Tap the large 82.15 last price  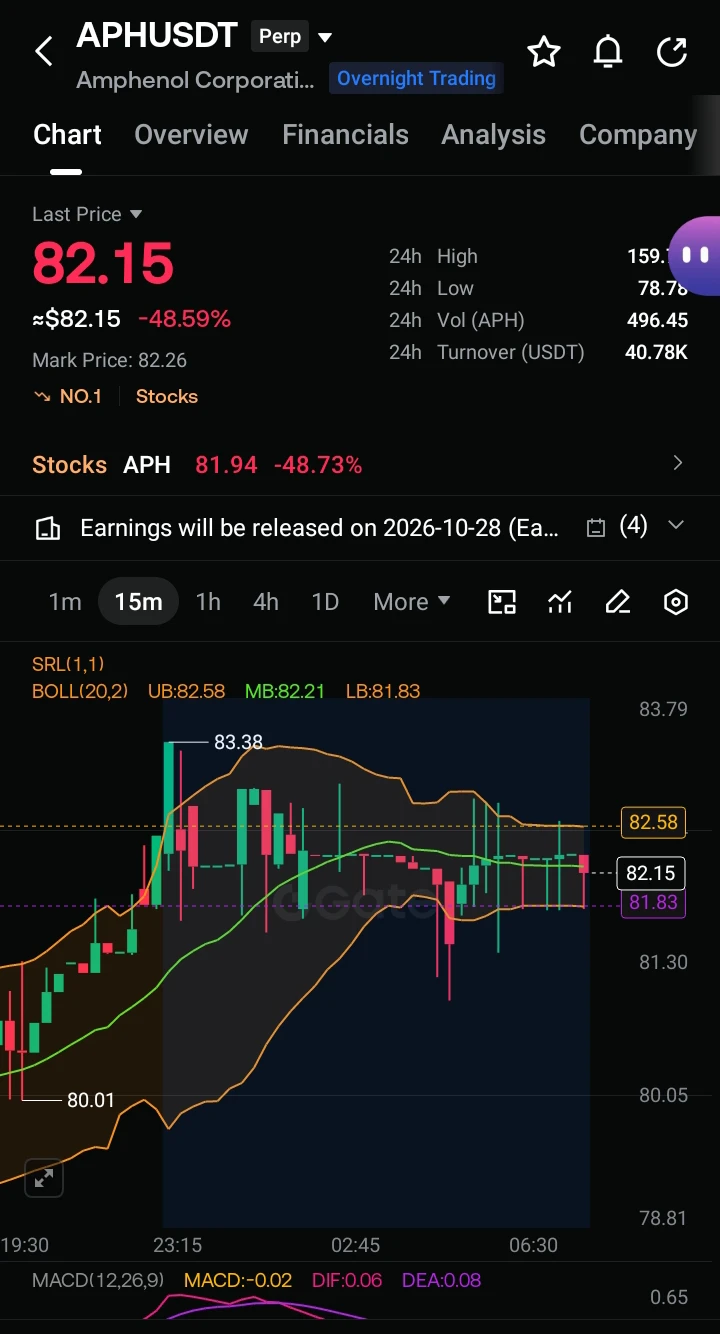click(x=103, y=264)
